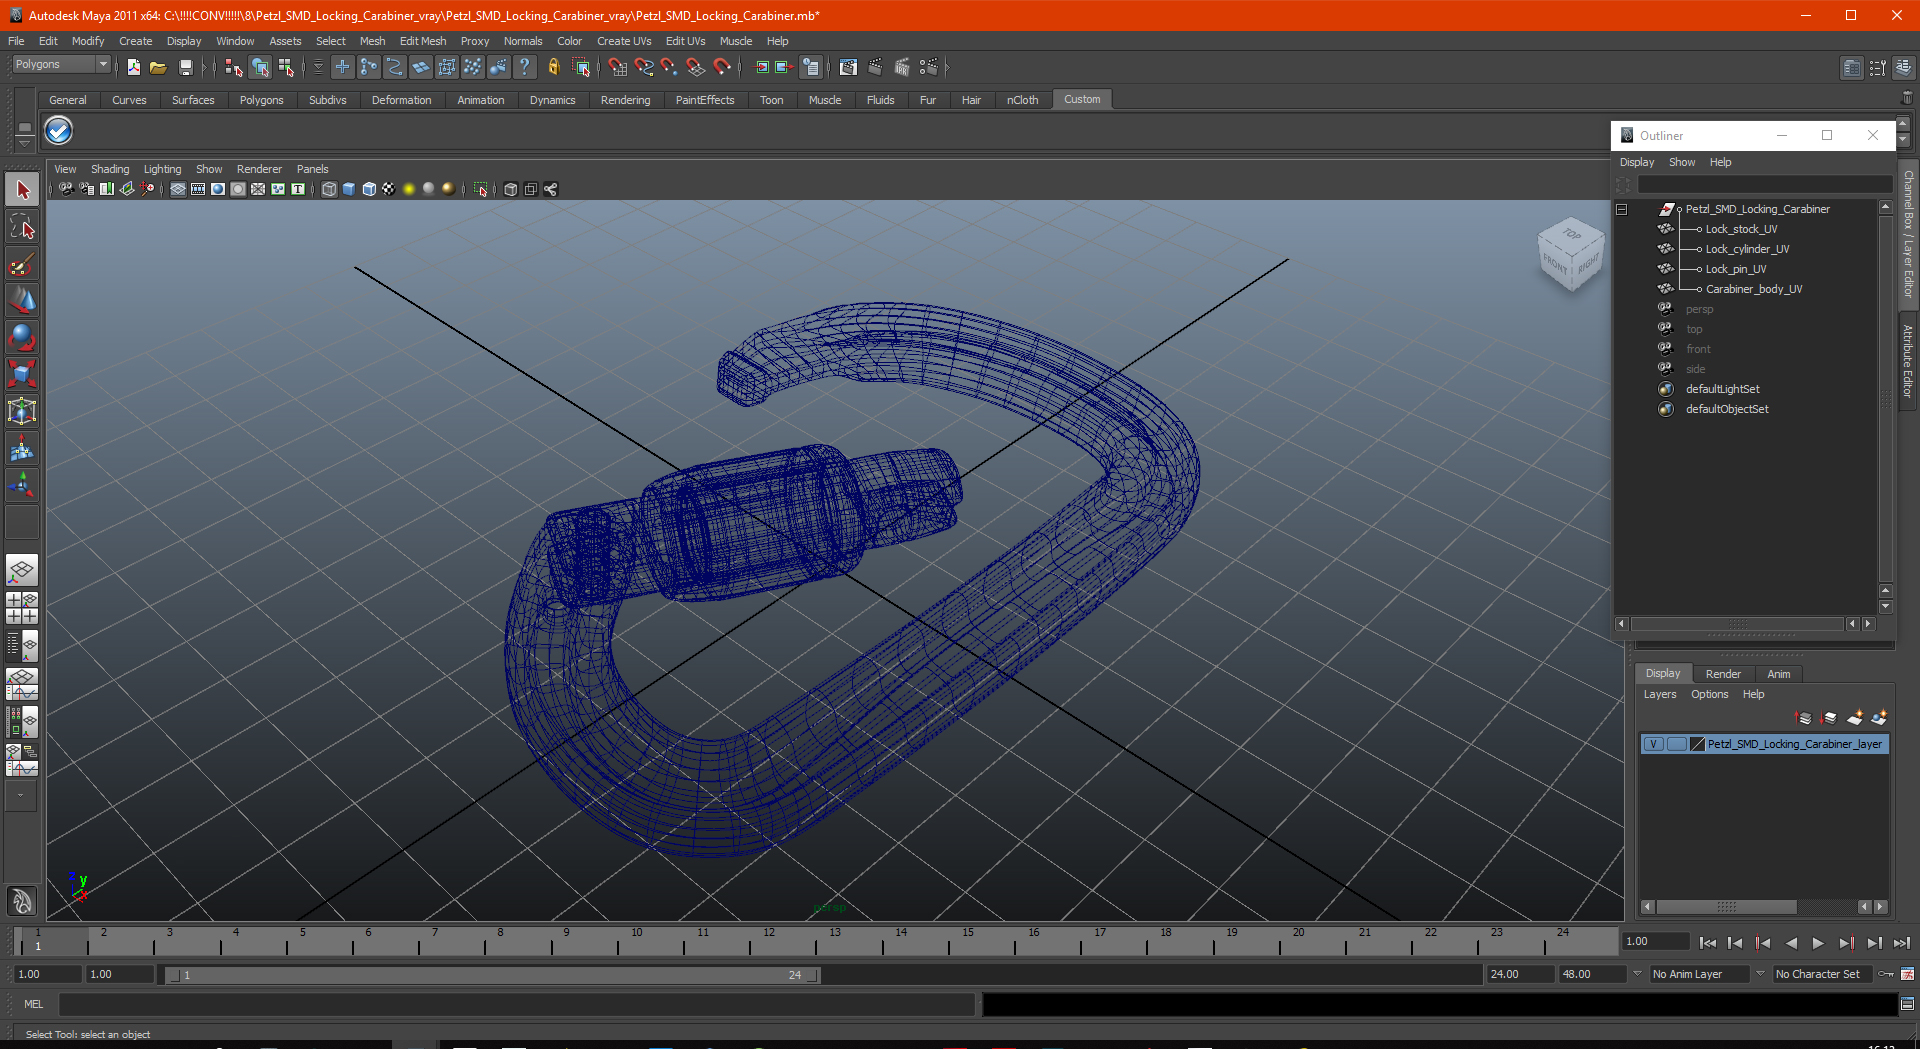1920x1049 pixels.
Task: Expand the toolbox layout arrow button
Action: point(21,796)
